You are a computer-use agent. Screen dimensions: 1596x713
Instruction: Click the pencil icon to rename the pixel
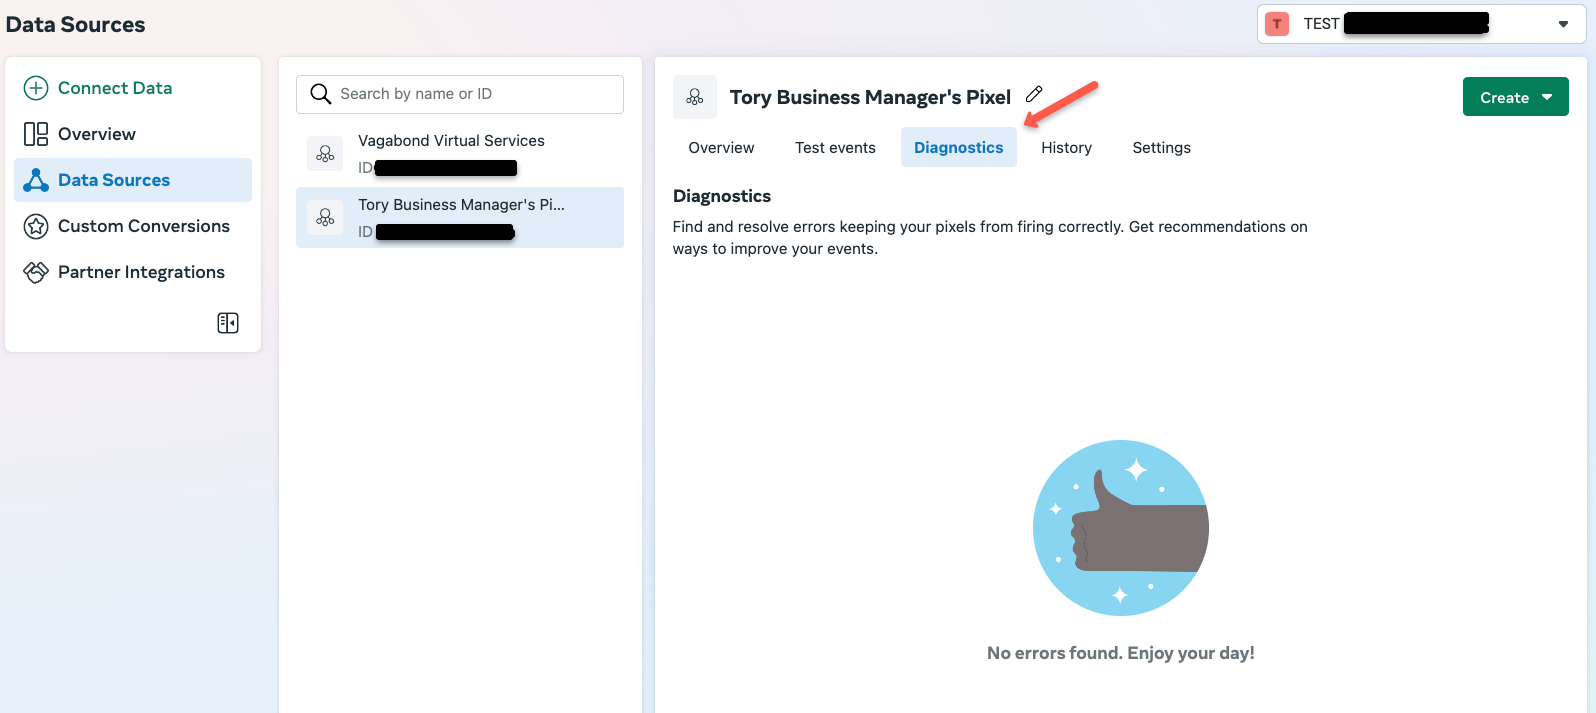pos(1035,94)
